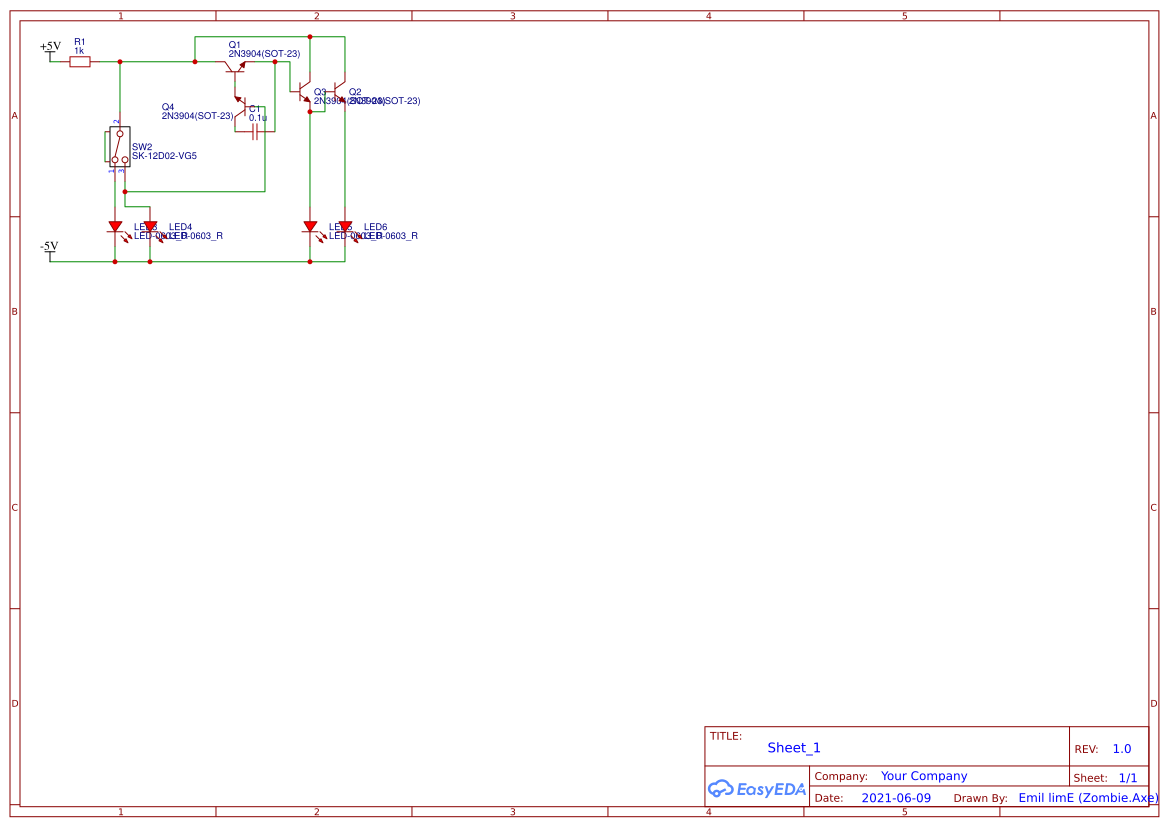
Task: Select the Sheet_1 title text
Action: [794, 748]
